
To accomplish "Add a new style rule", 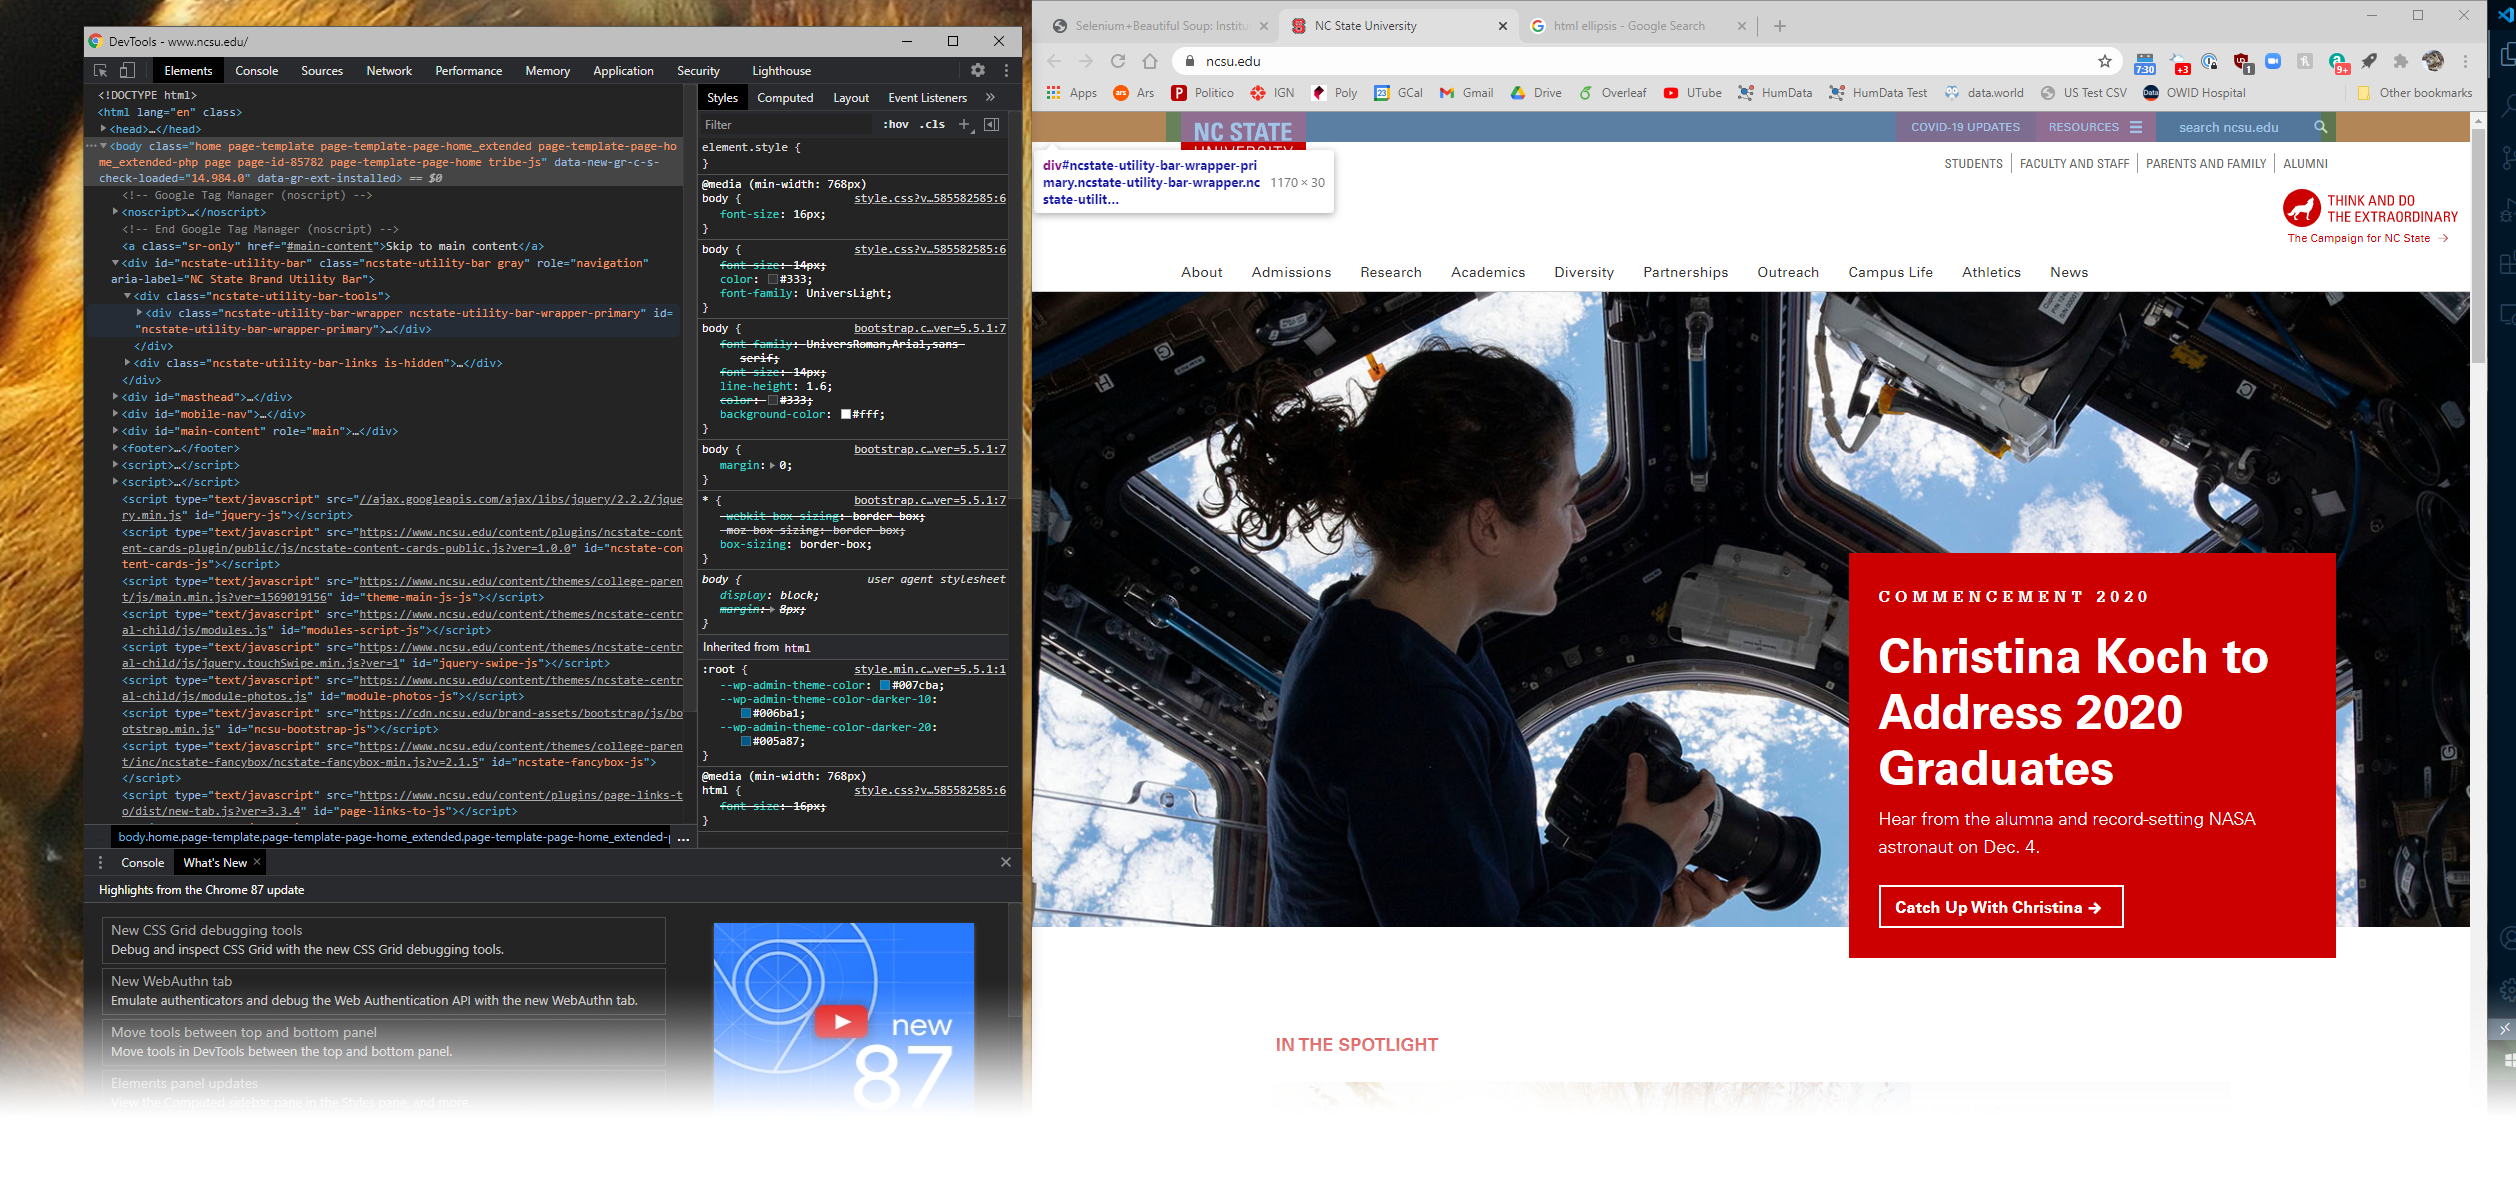I will point(964,125).
